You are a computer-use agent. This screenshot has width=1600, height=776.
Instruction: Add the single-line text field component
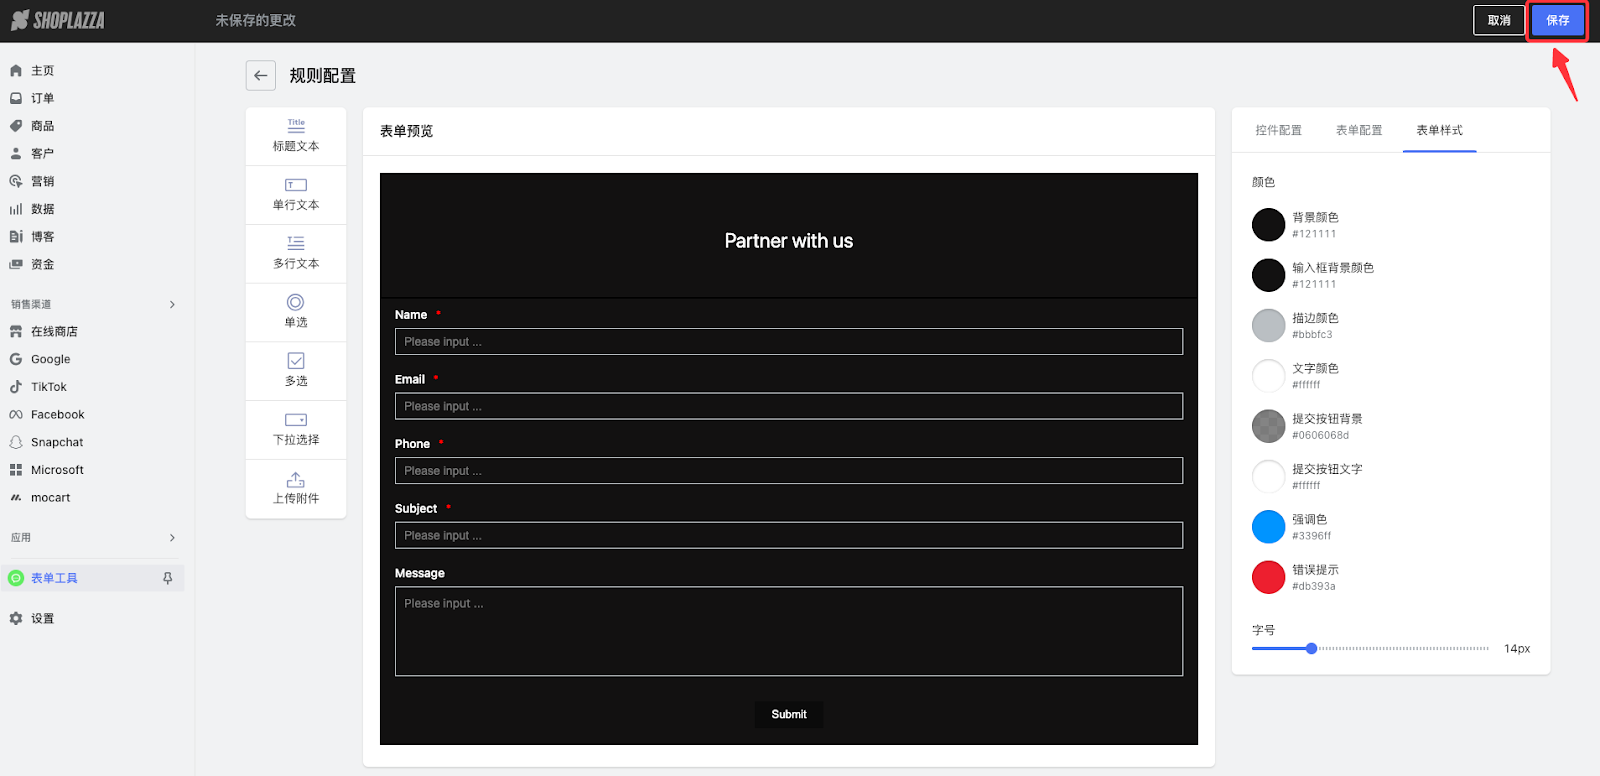(x=296, y=194)
